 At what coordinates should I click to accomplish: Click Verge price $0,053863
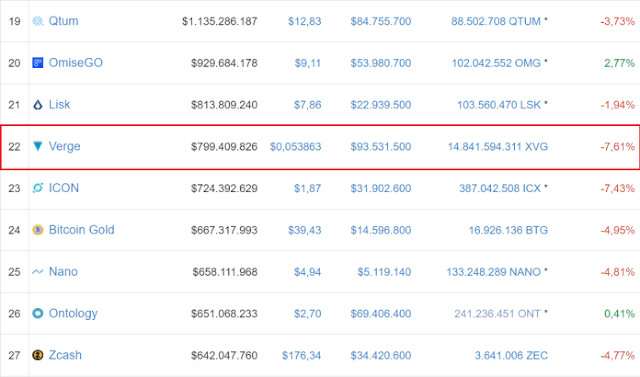296,146
